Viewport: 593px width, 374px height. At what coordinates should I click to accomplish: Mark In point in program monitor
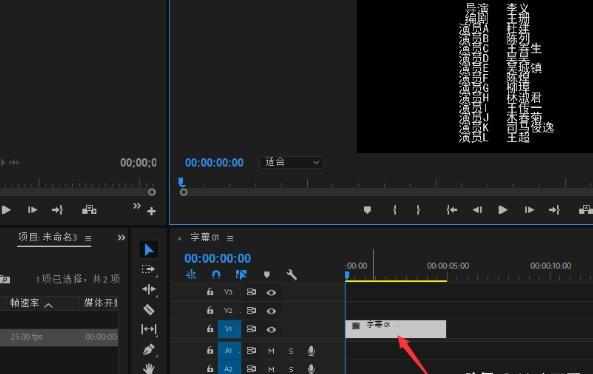tap(395, 210)
